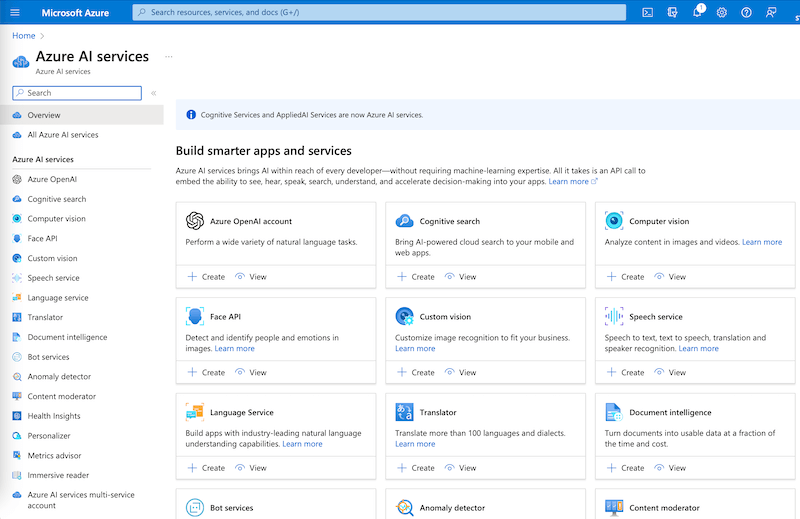Click the Directories and subscriptions filter icon
This screenshot has height=519, width=800.
click(x=673, y=12)
